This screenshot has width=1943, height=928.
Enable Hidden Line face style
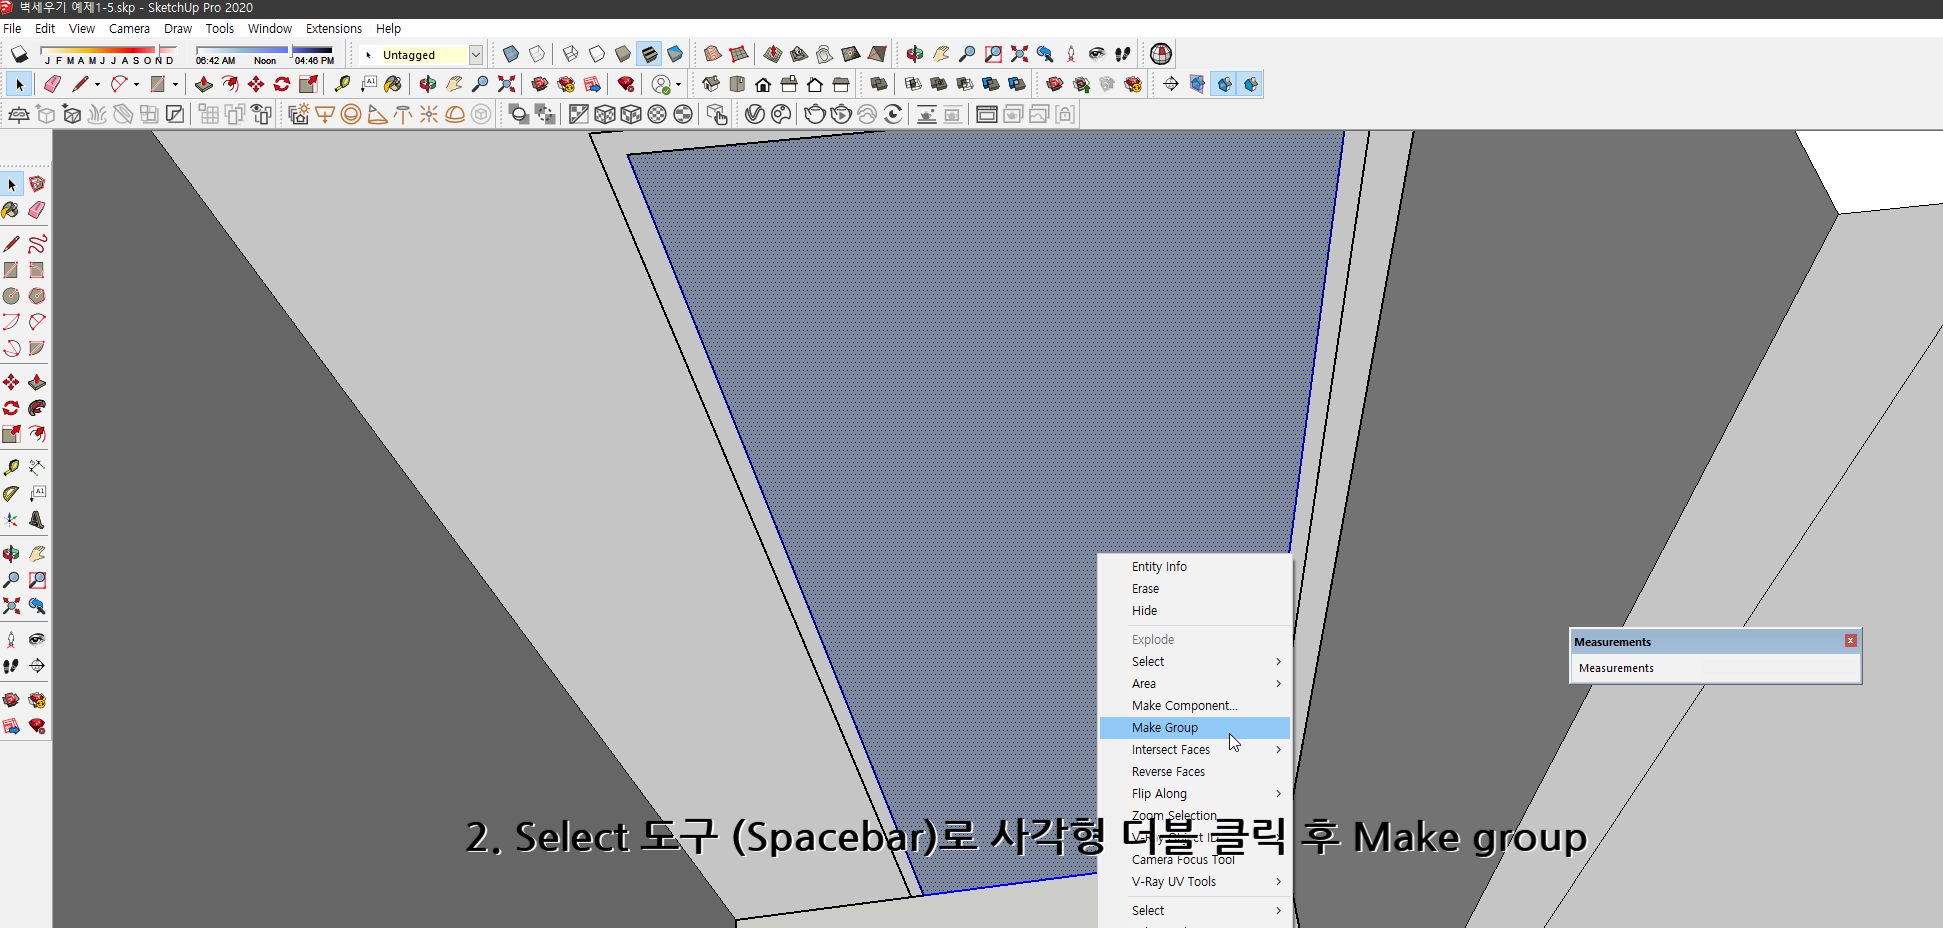click(x=597, y=54)
